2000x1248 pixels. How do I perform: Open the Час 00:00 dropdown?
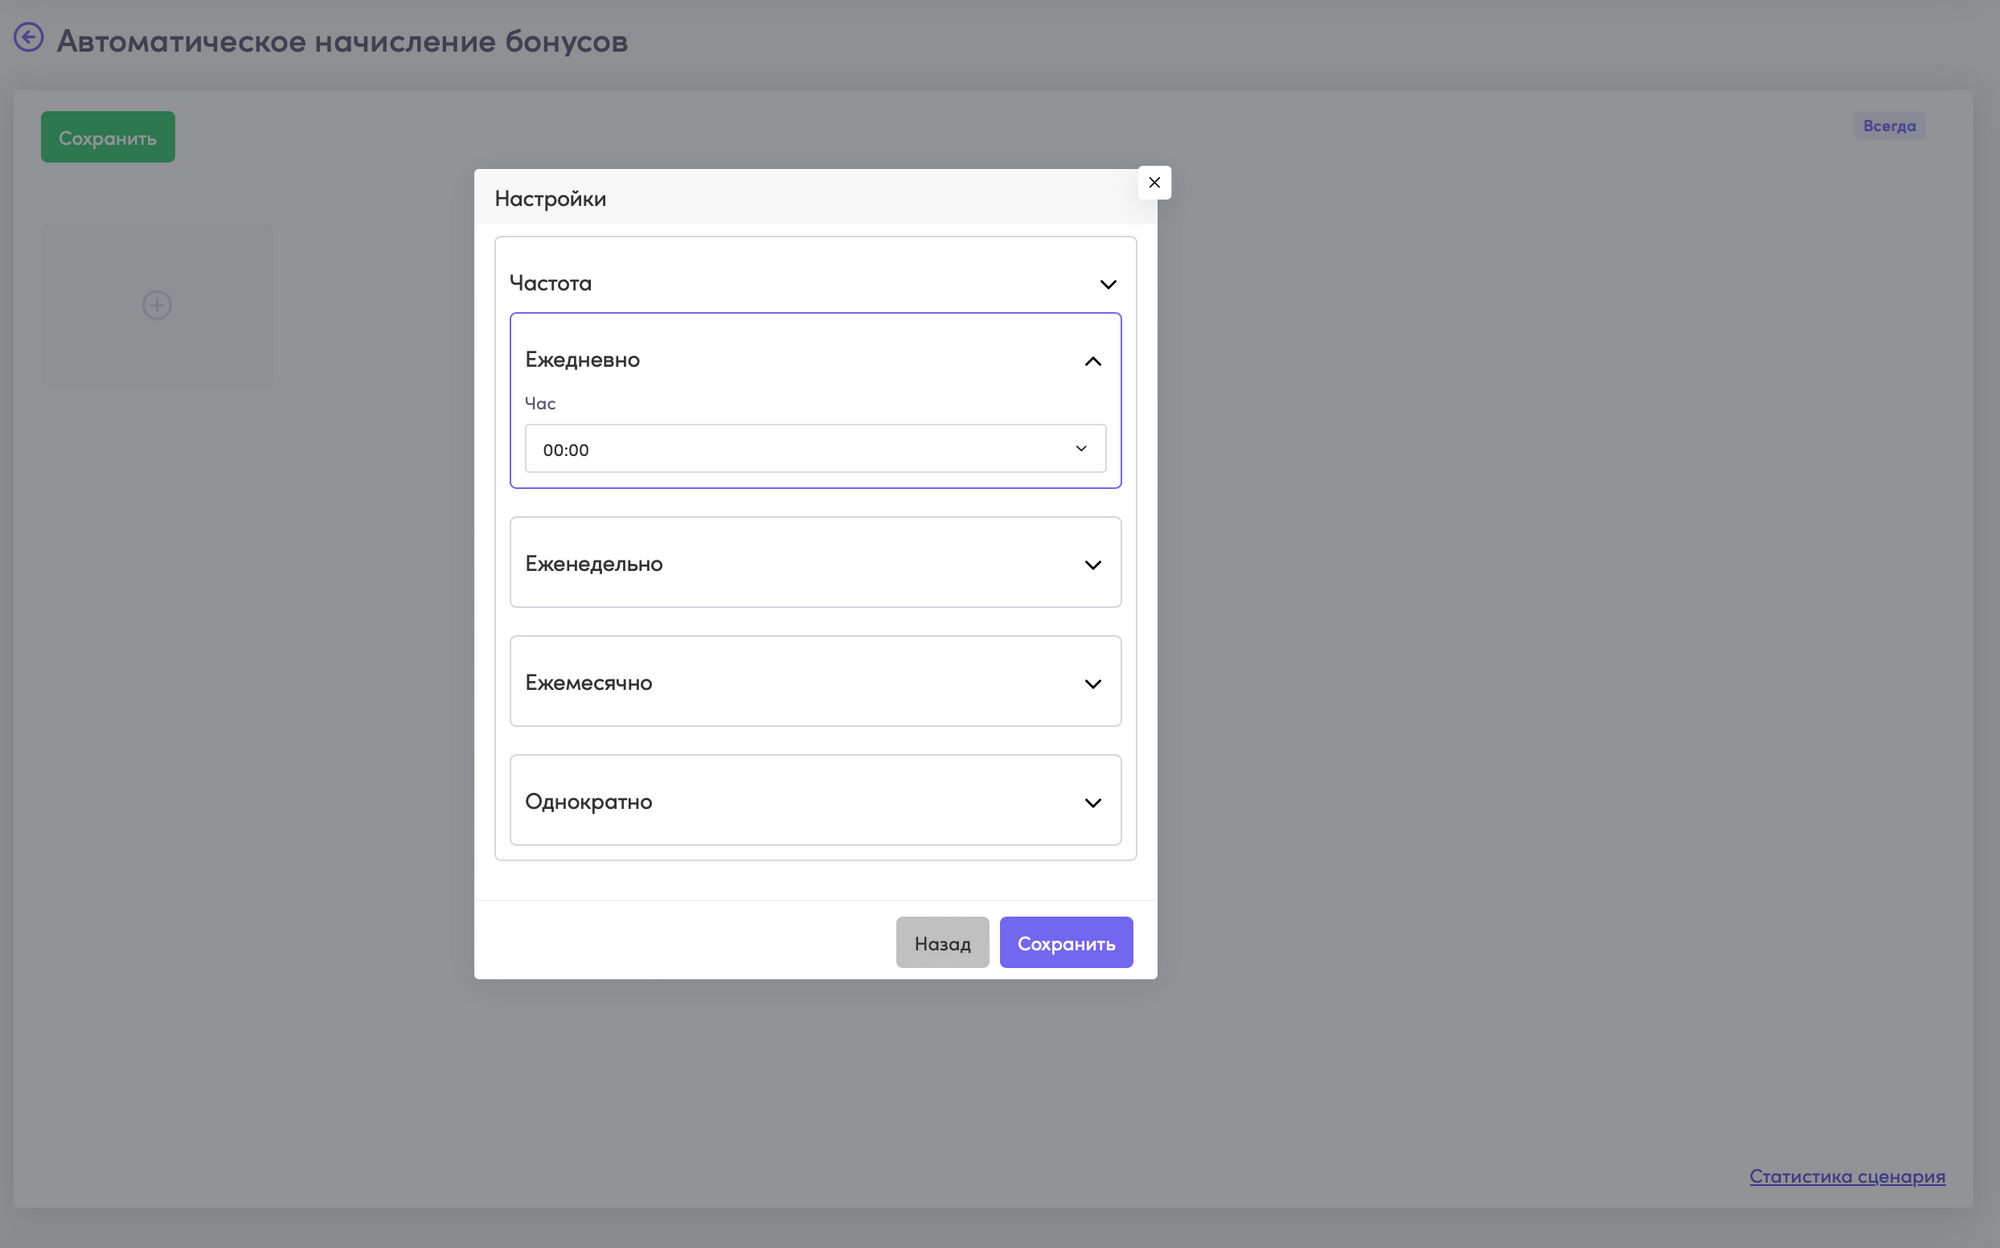click(815, 449)
